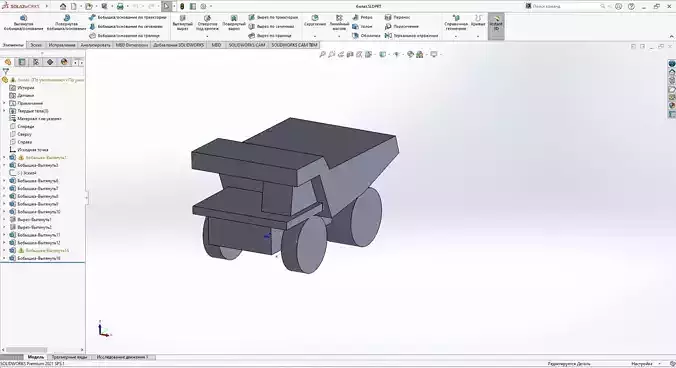The height and width of the screenshot is (368, 676).
Task: Select the Shell (Оболочка) tool
Action: pos(366,35)
